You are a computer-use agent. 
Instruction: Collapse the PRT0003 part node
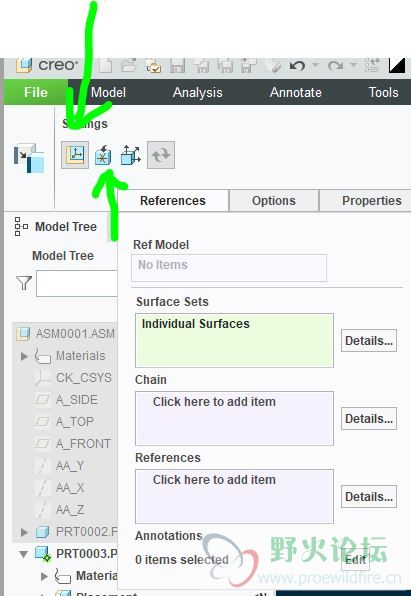[24, 554]
